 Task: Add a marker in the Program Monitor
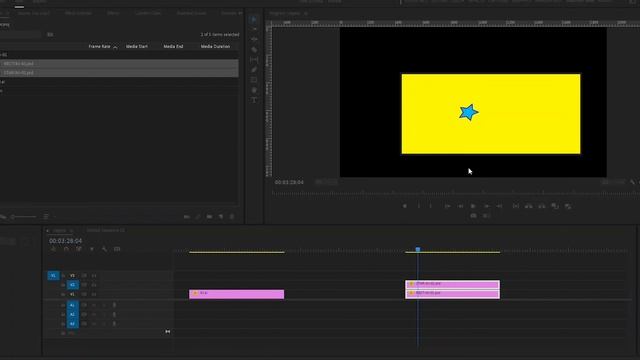[x=404, y=206]
